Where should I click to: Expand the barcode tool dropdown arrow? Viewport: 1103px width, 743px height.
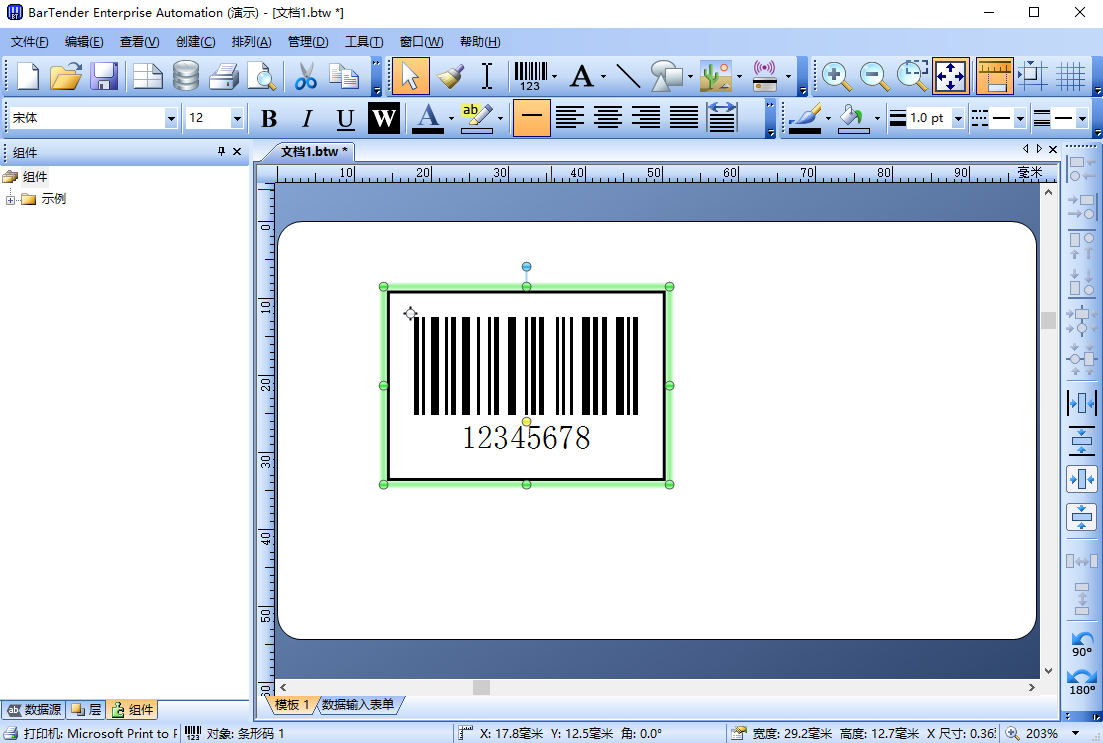(x=555, y=77)
